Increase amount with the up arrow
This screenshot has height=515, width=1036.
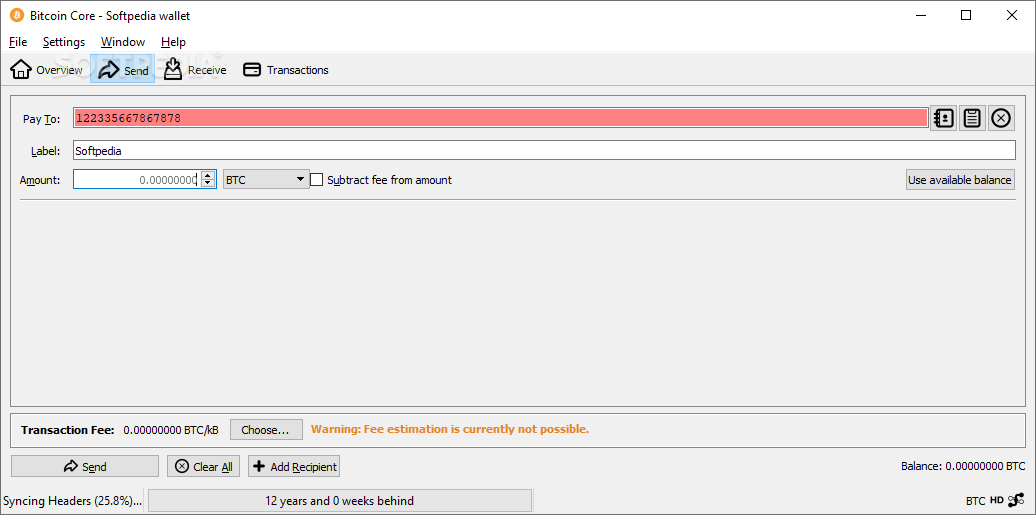(208, 175)
